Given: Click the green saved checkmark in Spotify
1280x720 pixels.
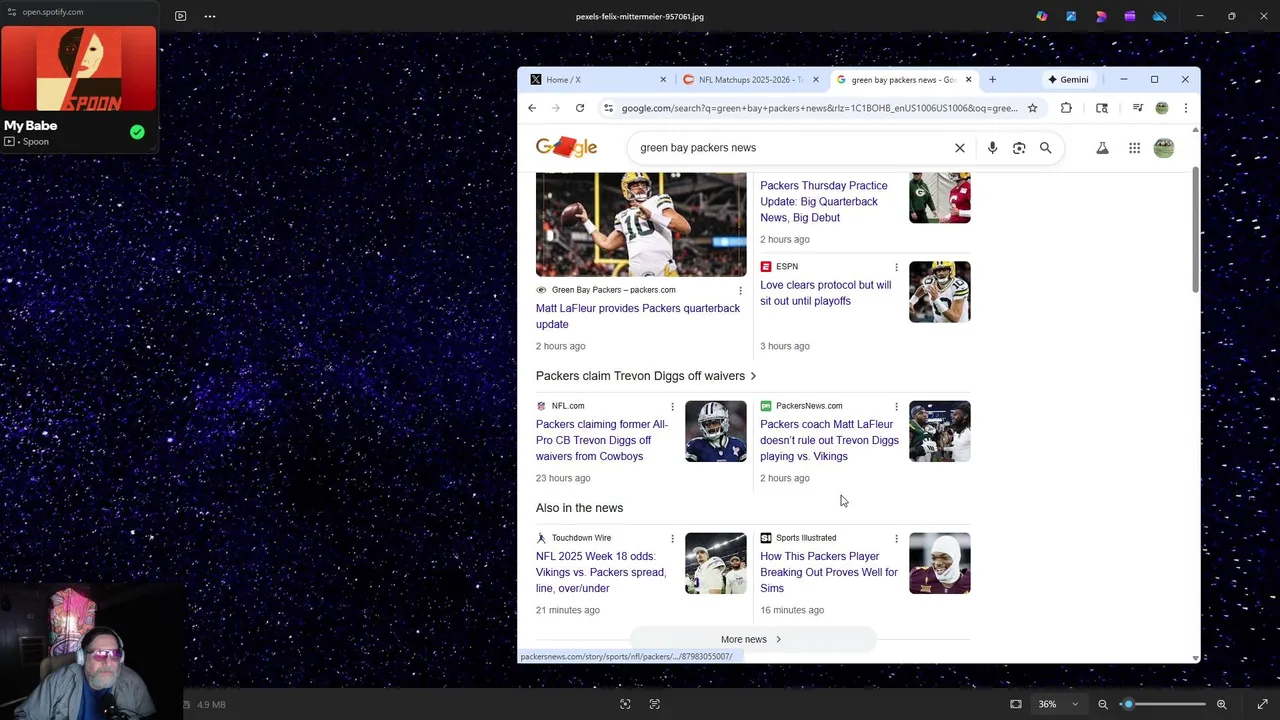Looking at the screenshot, I should (137, 132).
